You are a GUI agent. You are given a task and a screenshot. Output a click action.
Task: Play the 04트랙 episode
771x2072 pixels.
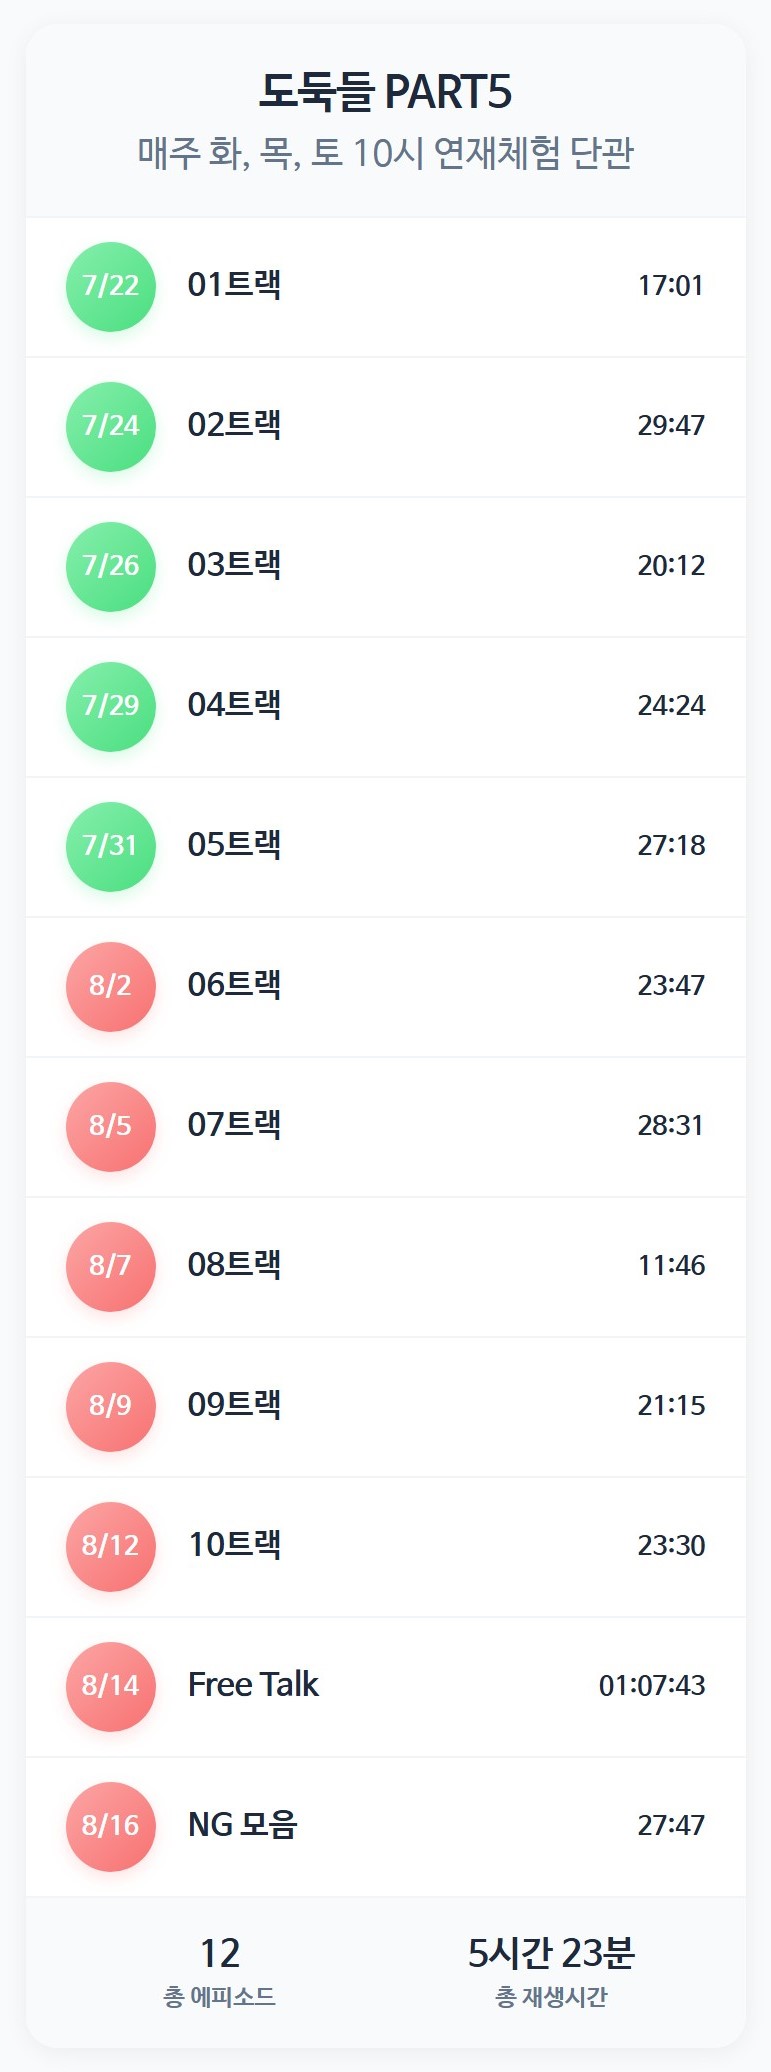click(x=234, y=705)
